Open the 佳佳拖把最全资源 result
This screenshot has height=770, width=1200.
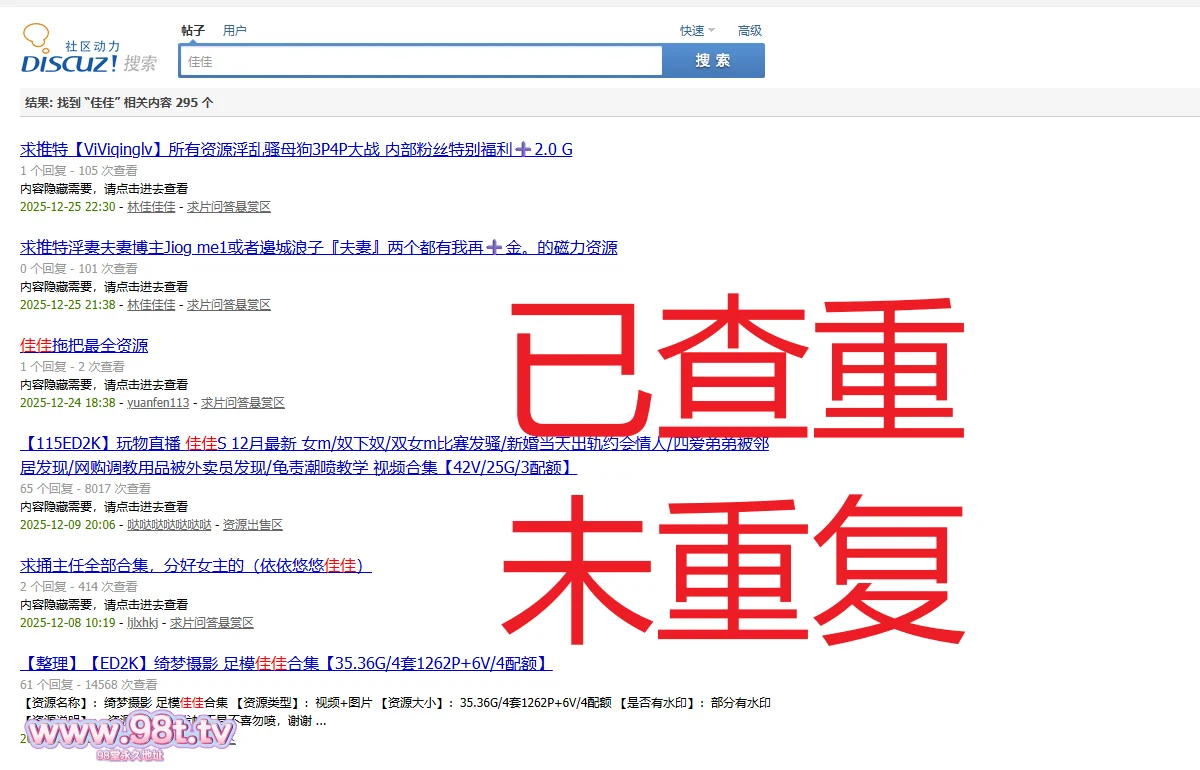pos(84,346)
